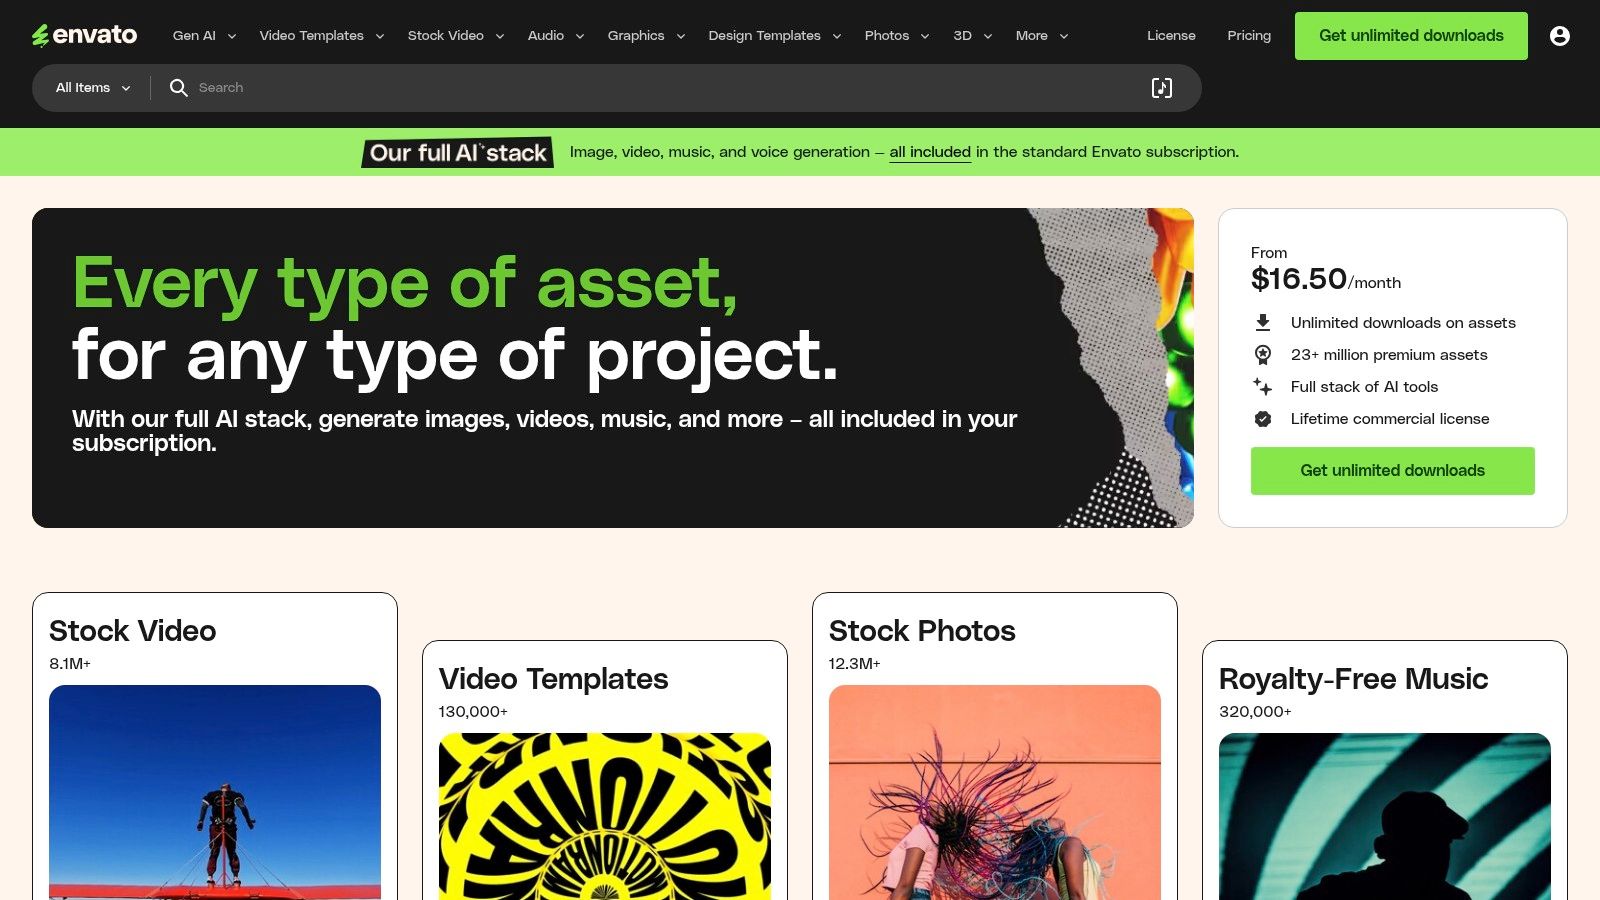
Task: Click the search magnifier icon
Action: 179,88
